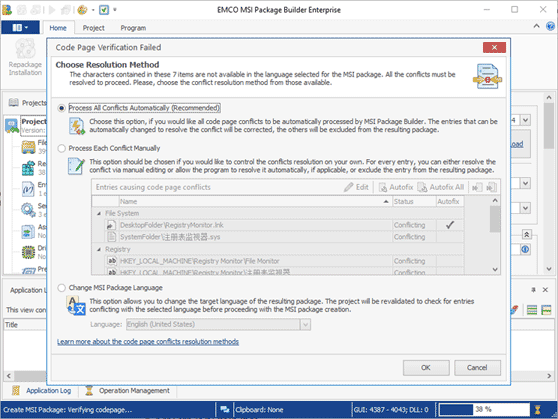Click the Cancel button
Screen dimensions: 558x419
477,368
